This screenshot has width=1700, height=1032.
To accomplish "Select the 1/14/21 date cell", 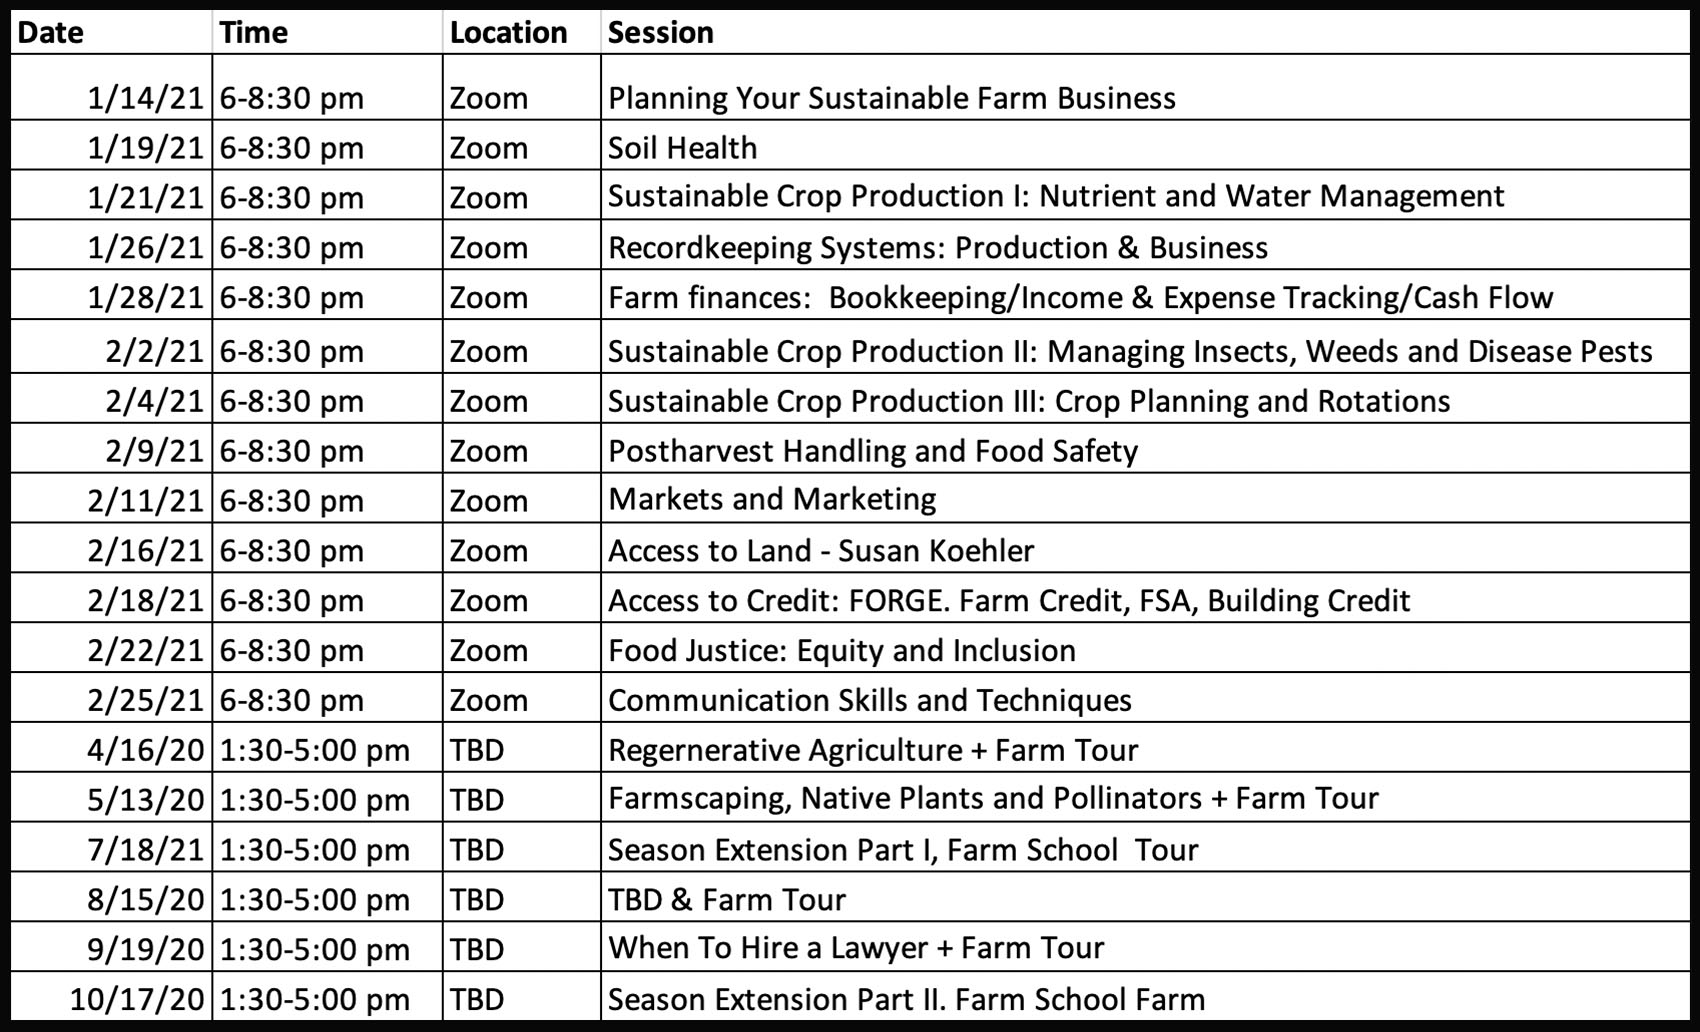I will click(145, 98).
